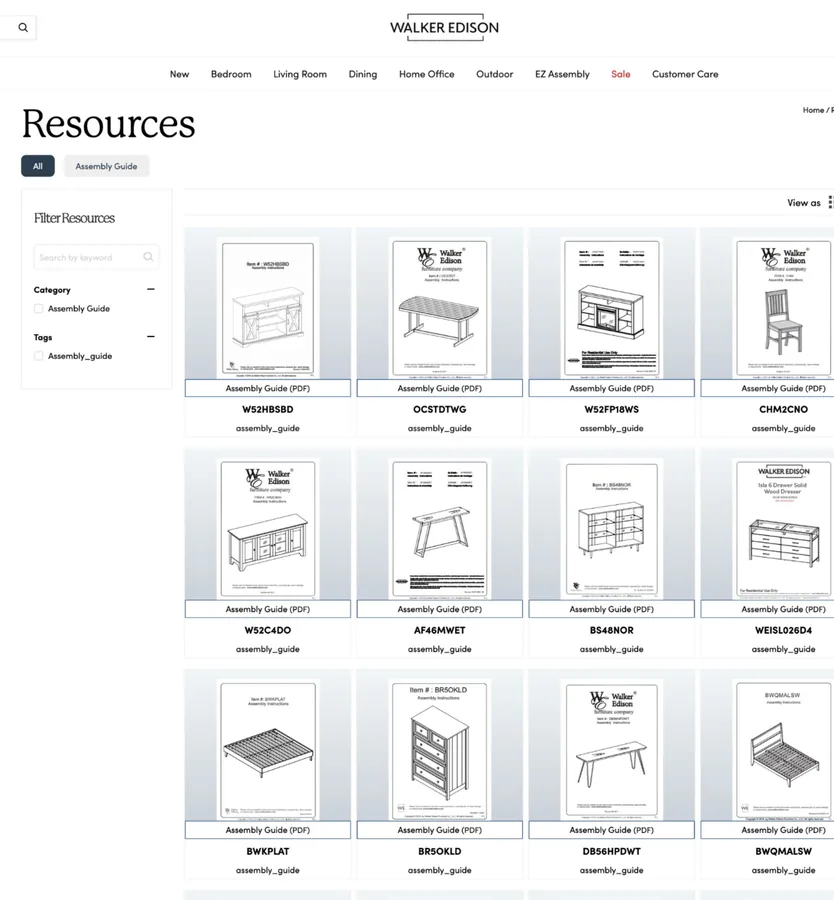The image size is (834, 900).
Task: Open BWKPLAT platform bed guide thumbnail
Action: [267, 750]
